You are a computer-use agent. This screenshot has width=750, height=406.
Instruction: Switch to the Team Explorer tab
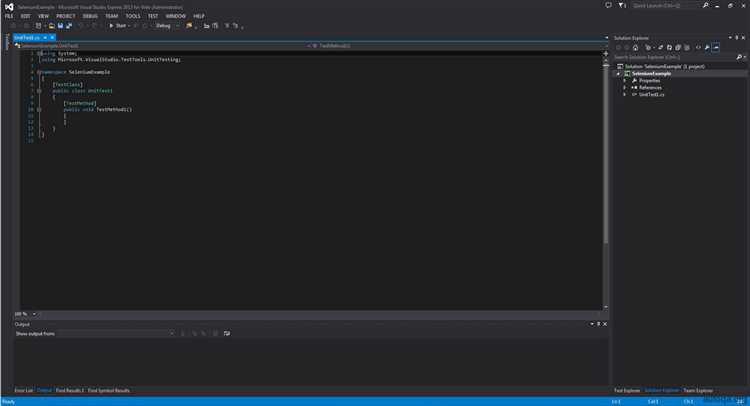click(698, 390)
